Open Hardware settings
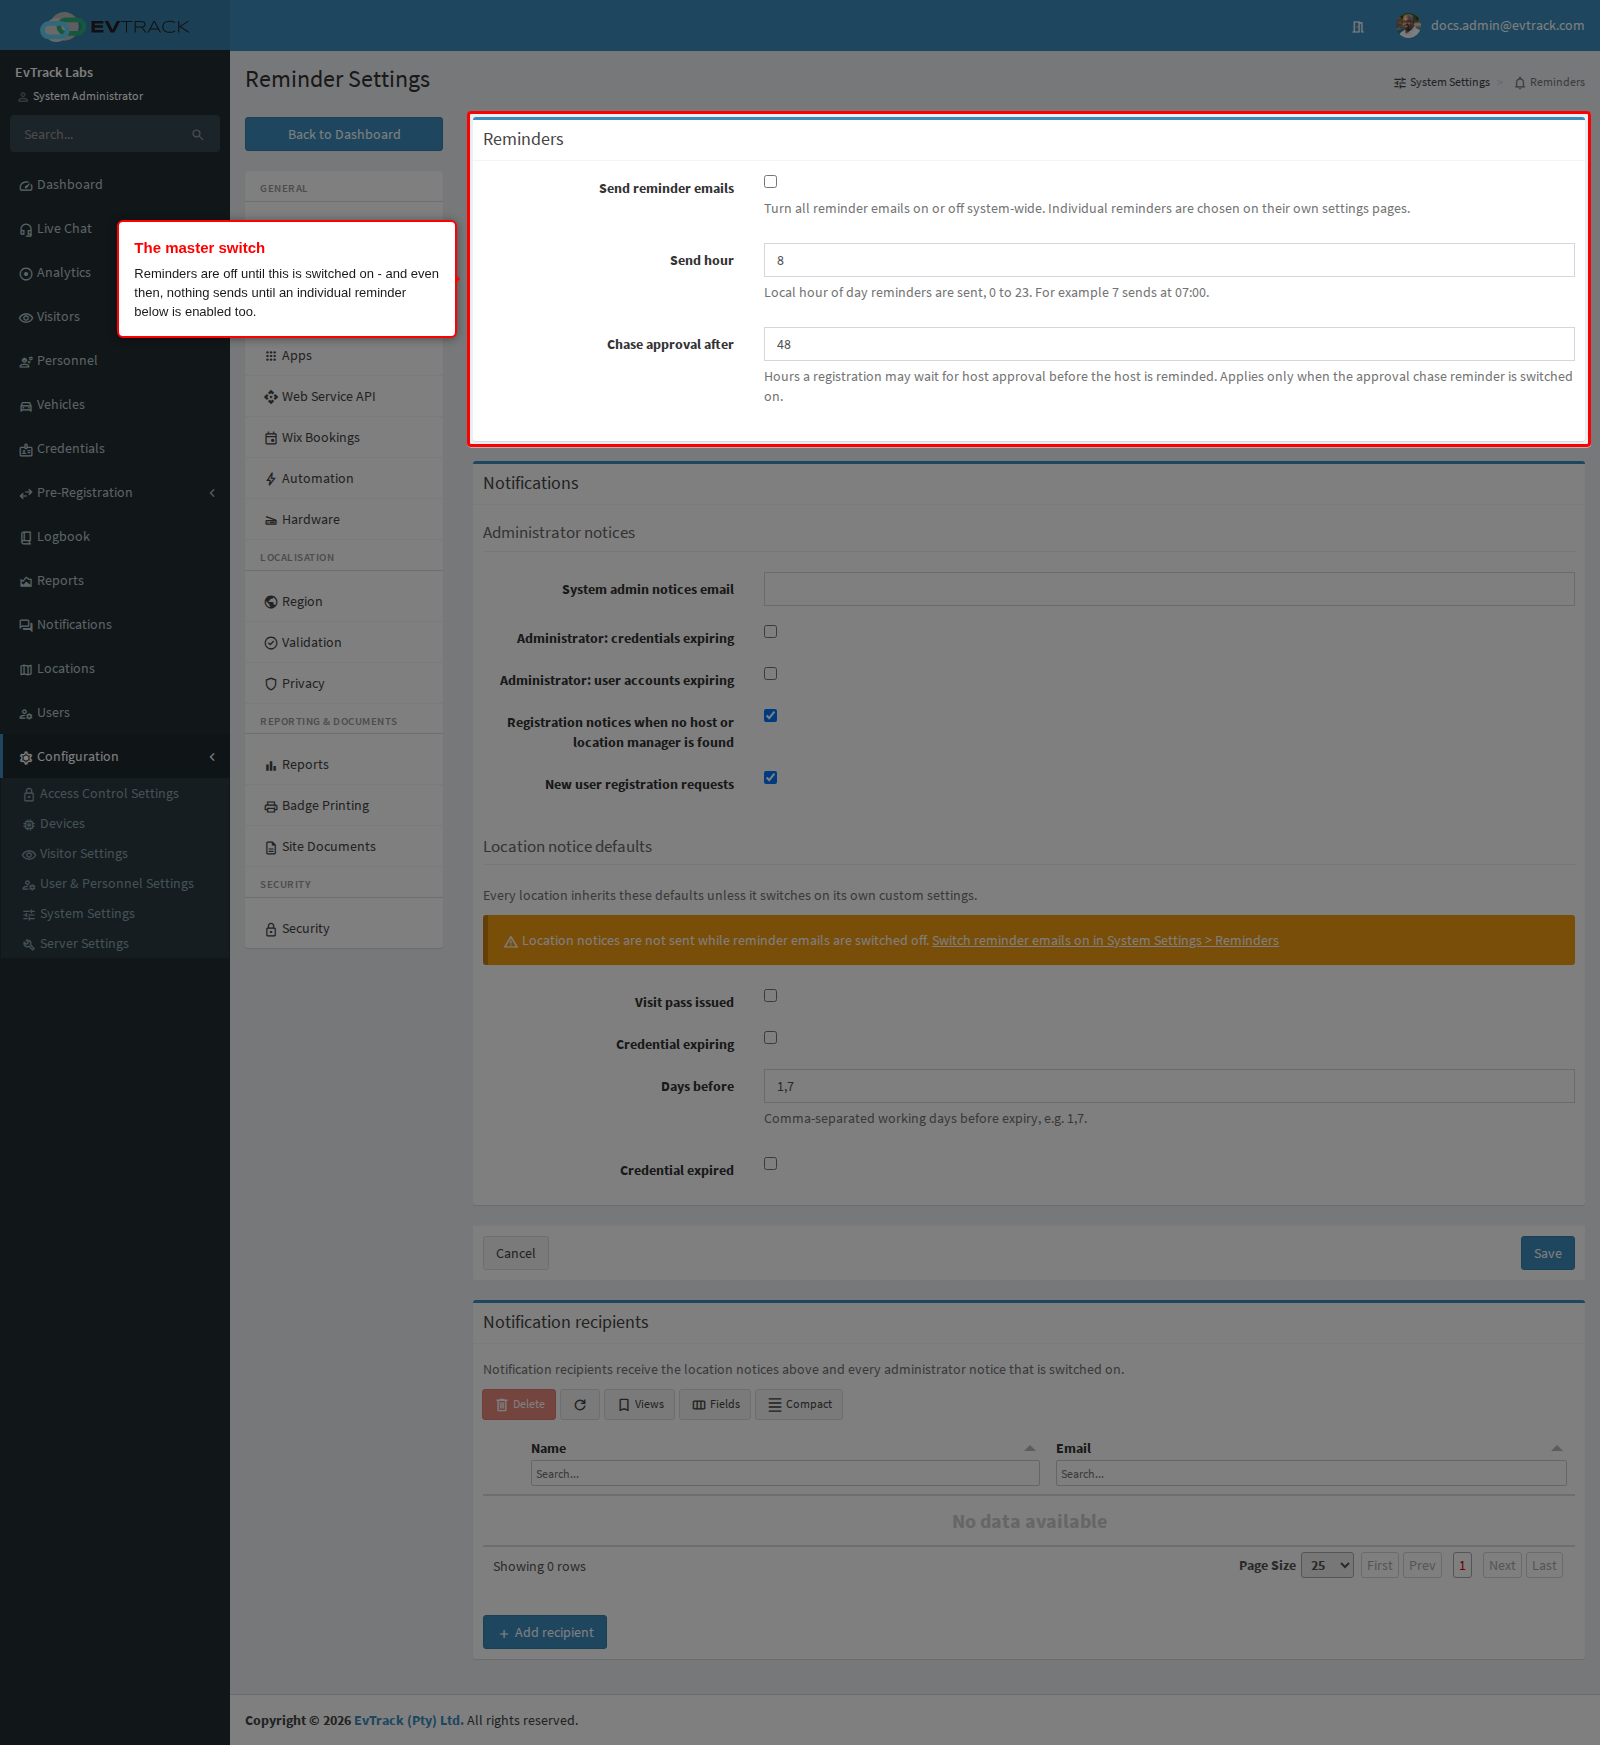The image size is (1600, 1745). click(344, 519)
